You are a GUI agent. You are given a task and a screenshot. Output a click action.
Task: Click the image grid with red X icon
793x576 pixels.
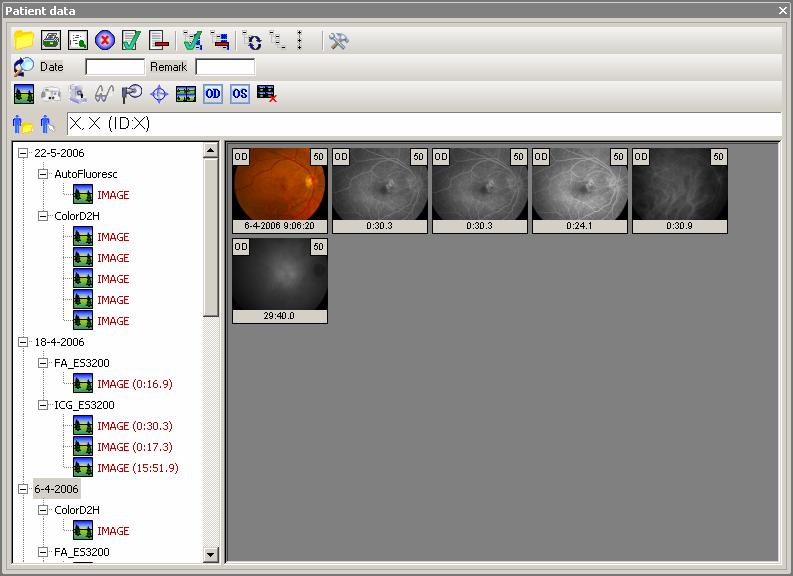click(267, 94)
